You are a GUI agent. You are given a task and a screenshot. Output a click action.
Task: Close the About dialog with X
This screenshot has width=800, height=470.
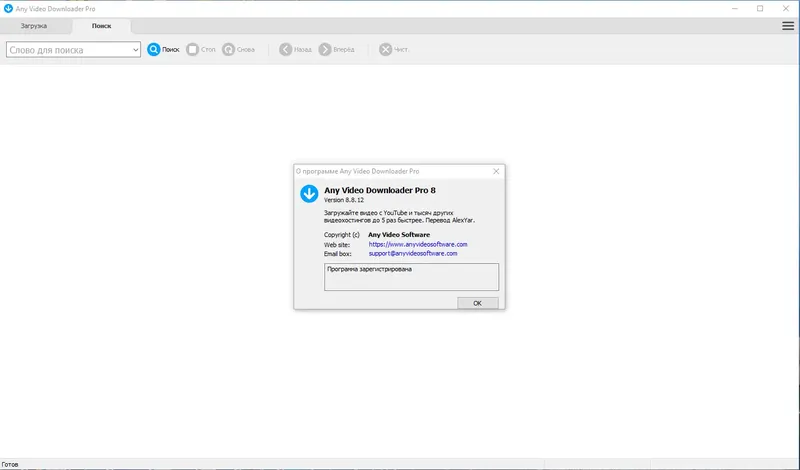pos(496,171)
